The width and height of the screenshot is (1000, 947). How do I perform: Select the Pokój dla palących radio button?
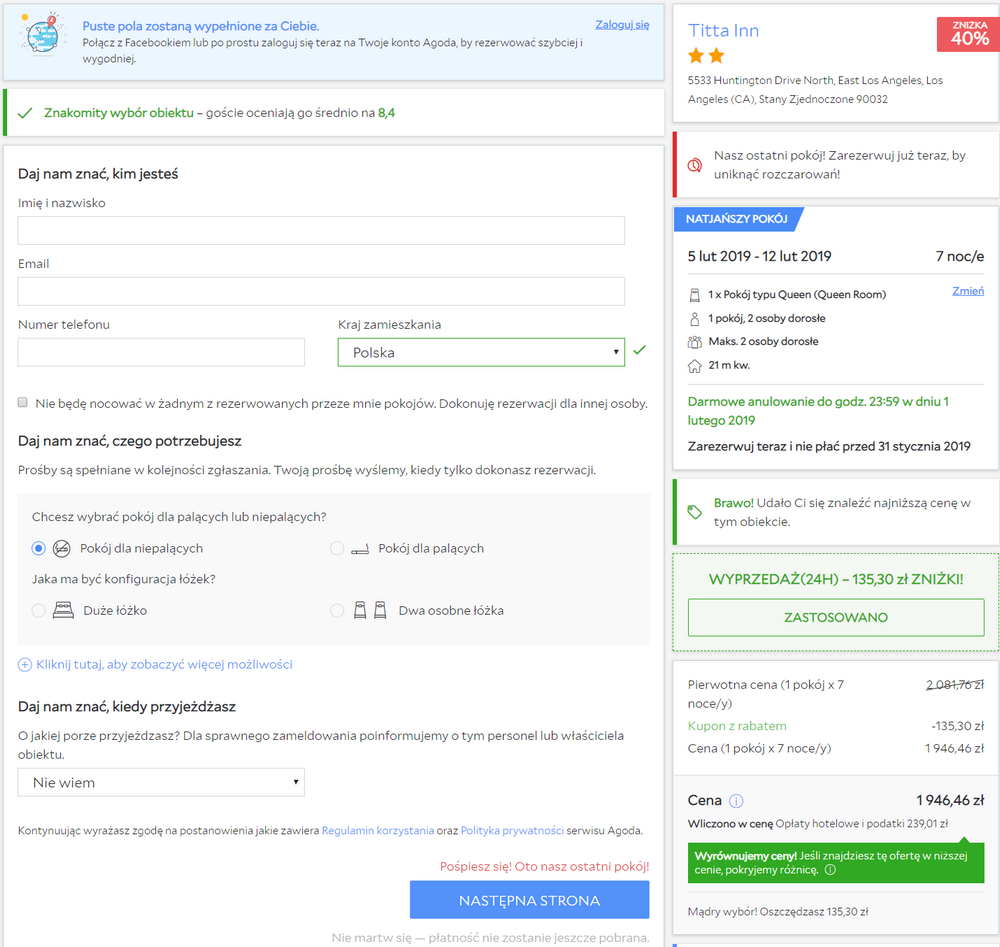click(337, 548)
